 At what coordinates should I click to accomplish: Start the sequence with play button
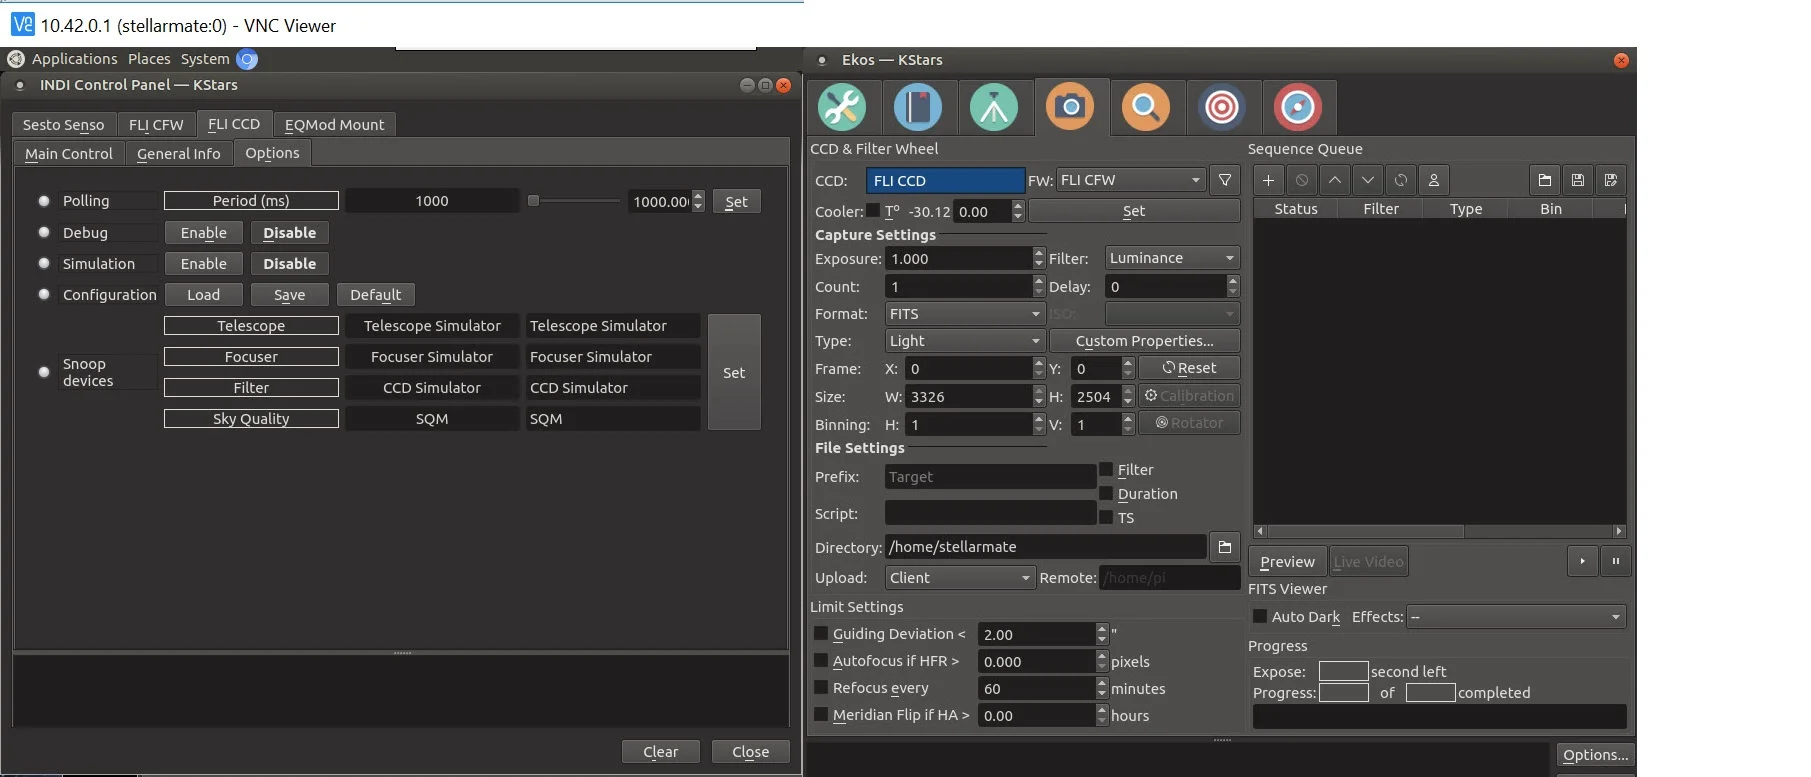(x=1582, y=561)
